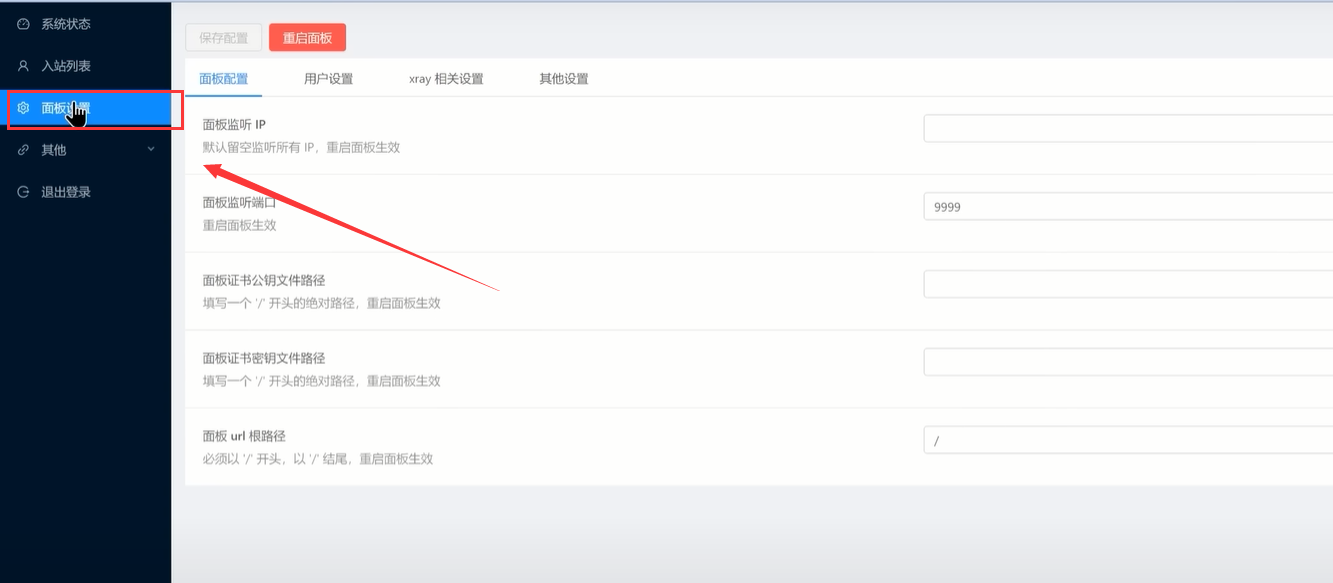
Task: Click the 面板证书密钥文件路径 input box
Action: point(1127,362)
